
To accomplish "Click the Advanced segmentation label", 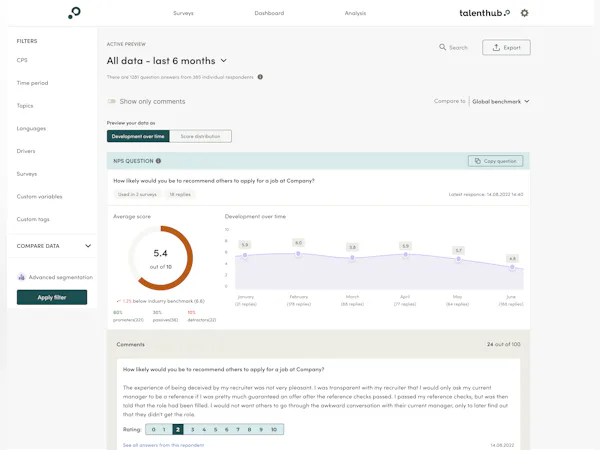I will [61, 277].
